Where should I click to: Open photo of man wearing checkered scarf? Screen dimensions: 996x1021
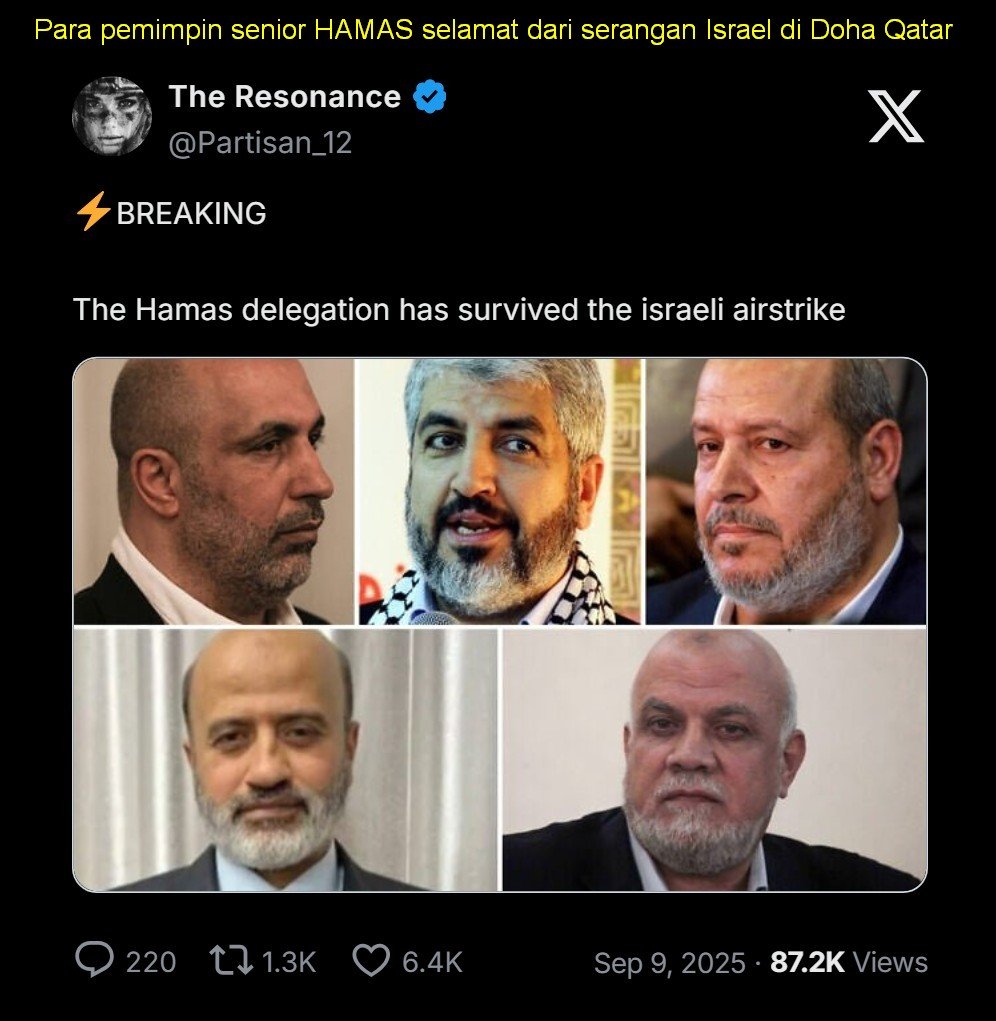point(500,492)
